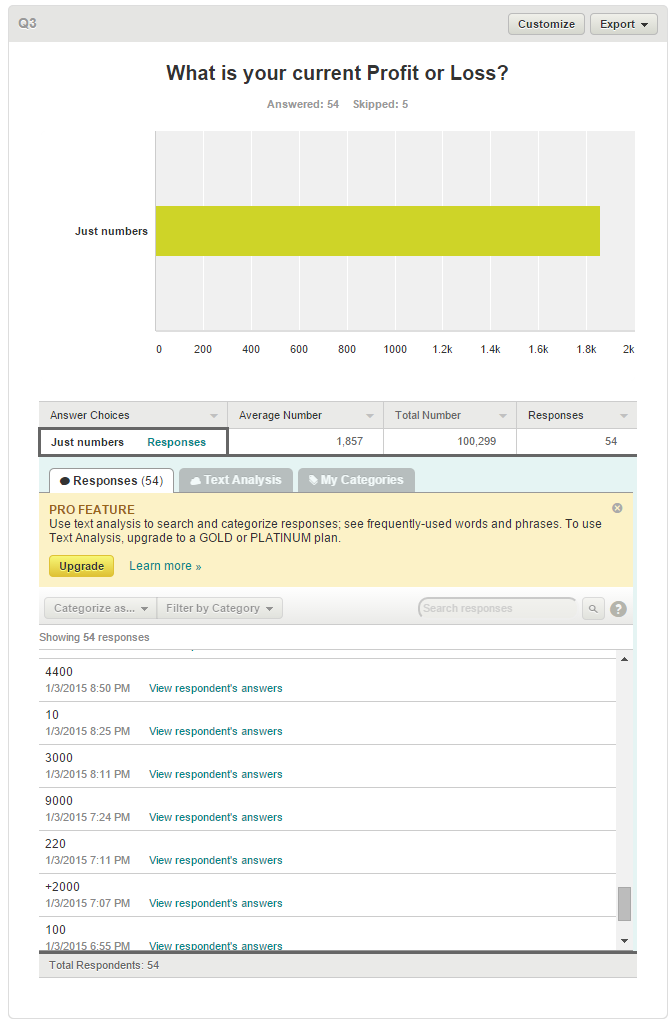Open the Average Number column dropdown arrow
The image size is (672, 1028).
coord(370,416)
